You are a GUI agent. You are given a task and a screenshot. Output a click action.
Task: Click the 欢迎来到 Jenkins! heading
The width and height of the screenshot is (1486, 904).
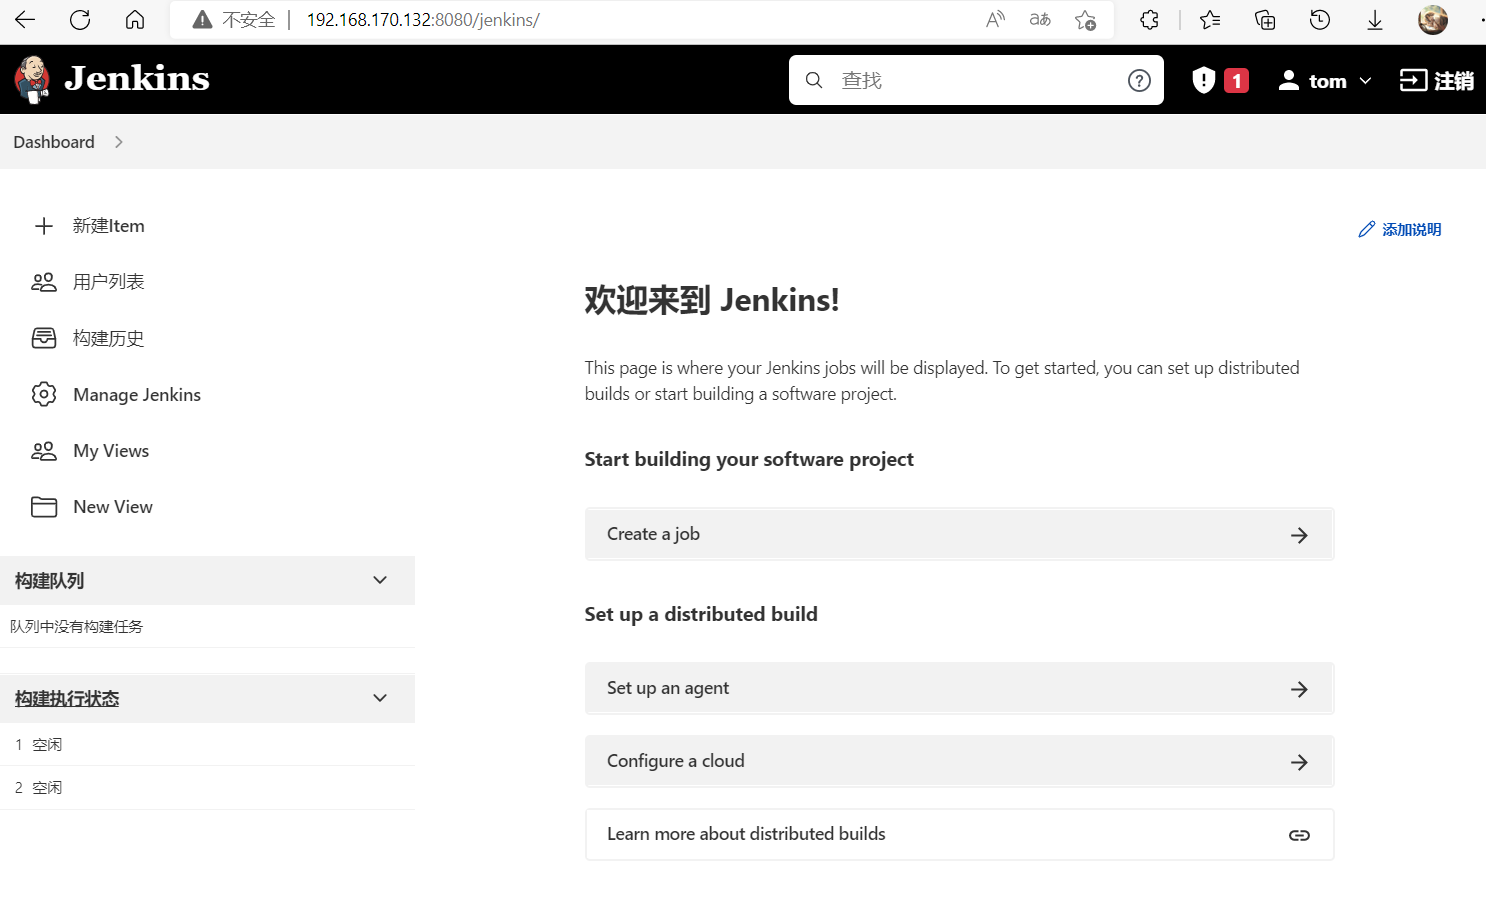pos(712,299)
